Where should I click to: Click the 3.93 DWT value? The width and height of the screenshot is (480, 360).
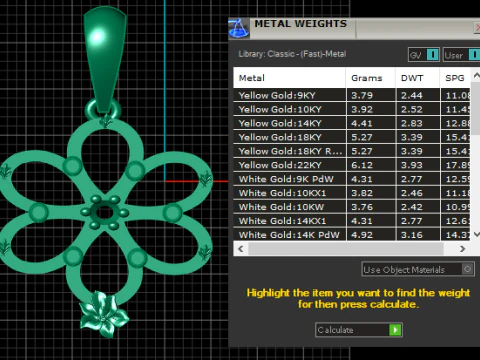point(412,165)
